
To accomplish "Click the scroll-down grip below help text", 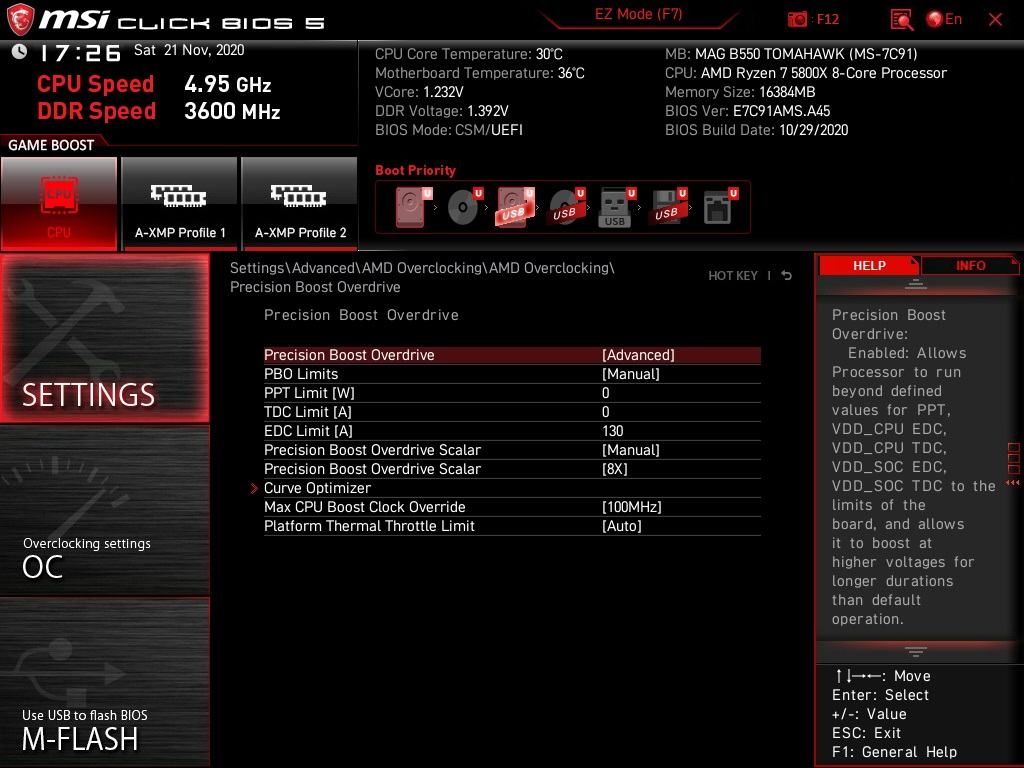I will (x=916, y=652).
